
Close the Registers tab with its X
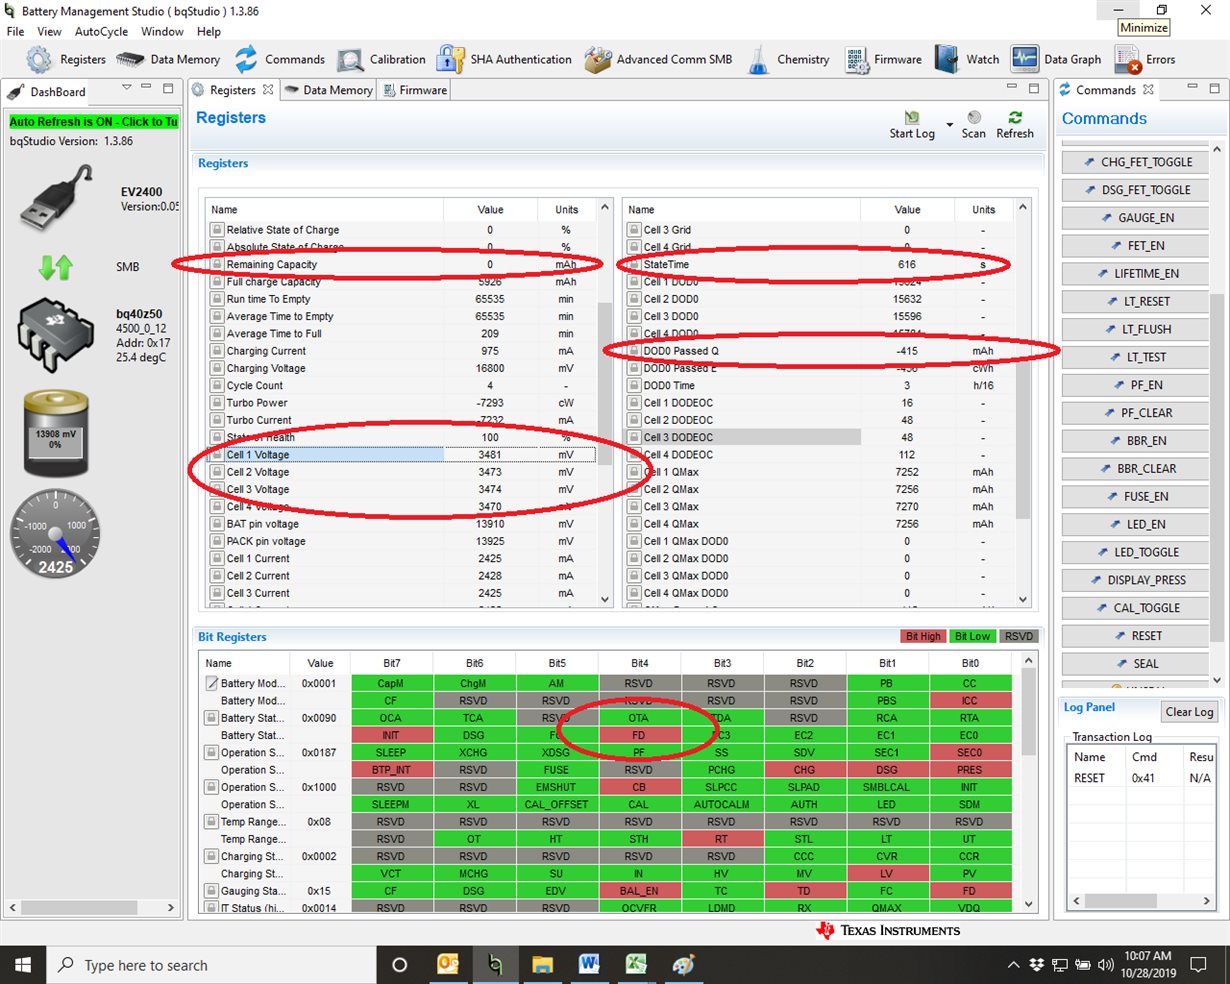pos(268,90)
